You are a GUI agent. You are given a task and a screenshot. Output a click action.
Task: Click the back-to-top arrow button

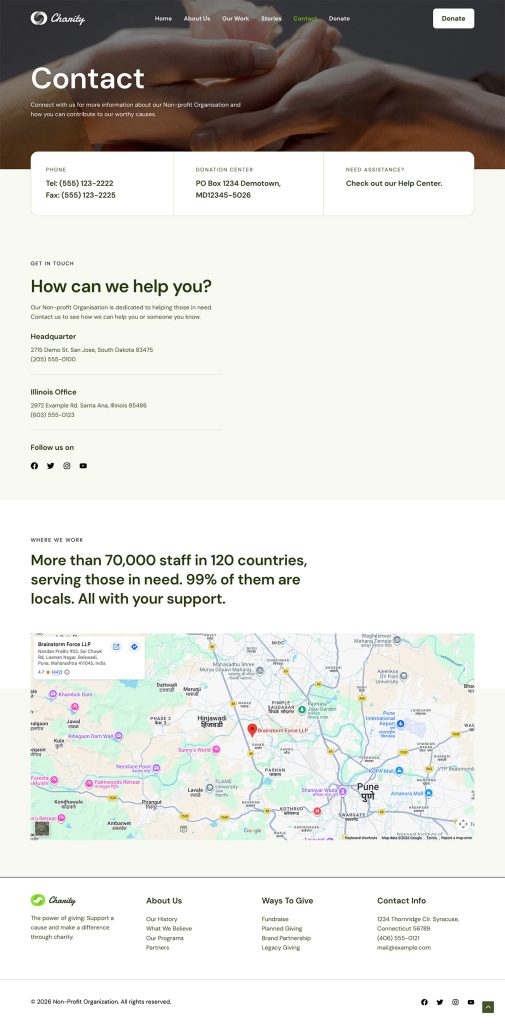pyautogui.click(x=487, y=1007)
